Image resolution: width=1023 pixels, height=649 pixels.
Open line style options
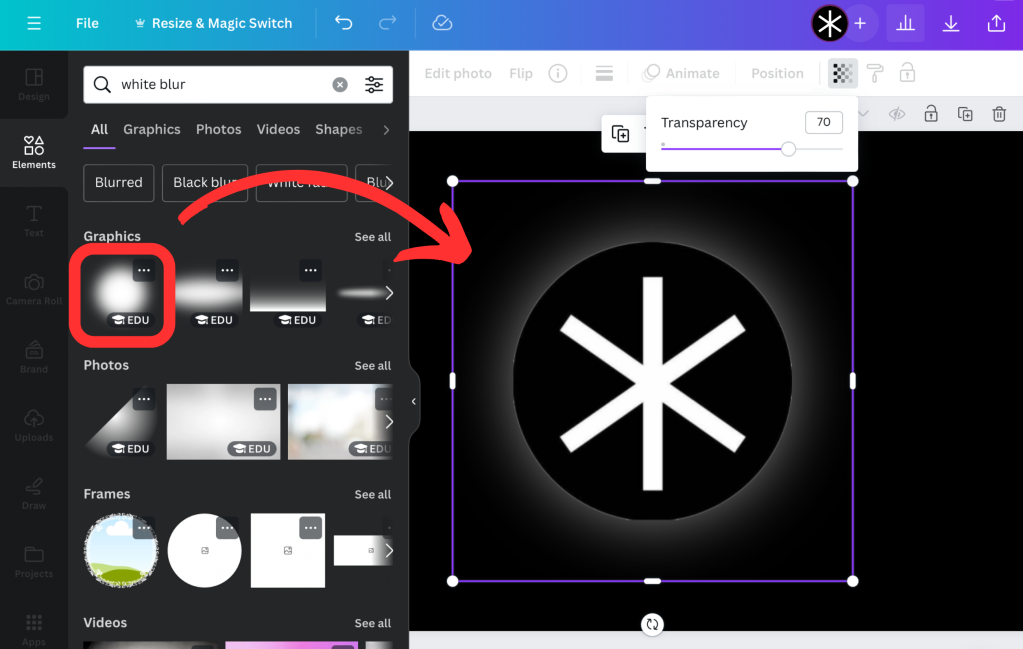[604, 74]
